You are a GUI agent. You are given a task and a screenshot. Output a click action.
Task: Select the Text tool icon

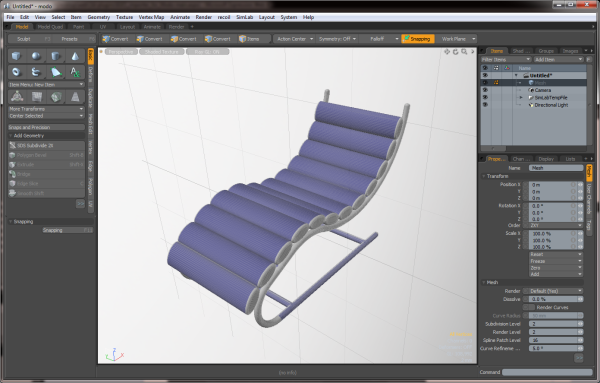[x=75, y=72]
